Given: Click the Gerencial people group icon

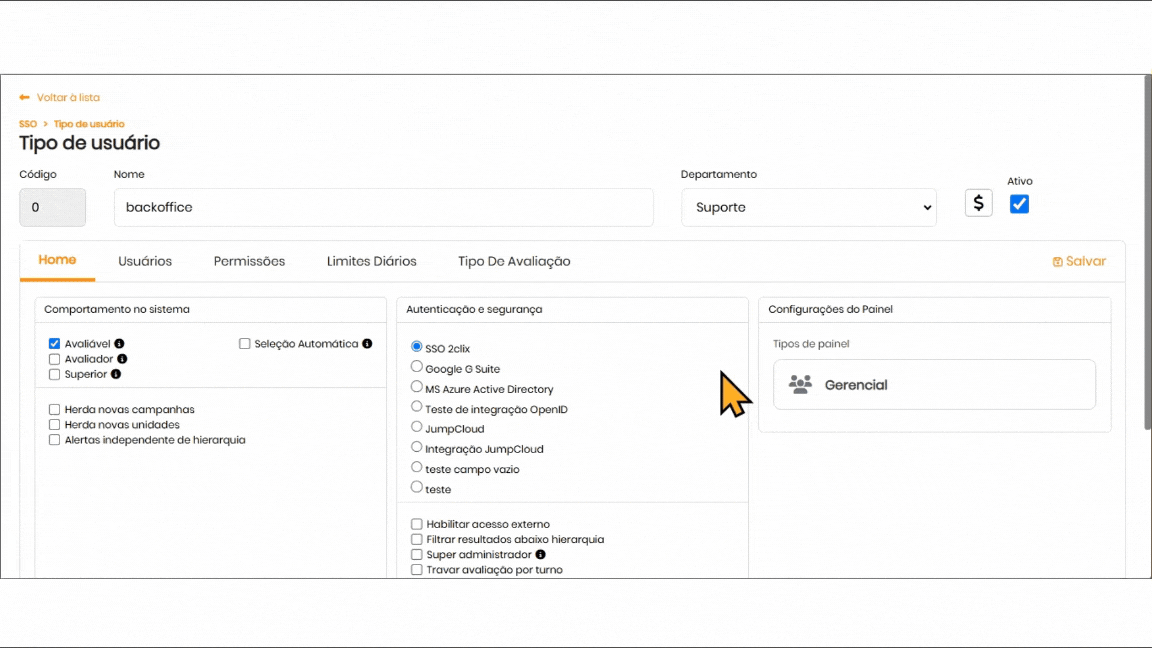Looking at the screenshot, I should [800, 385].
